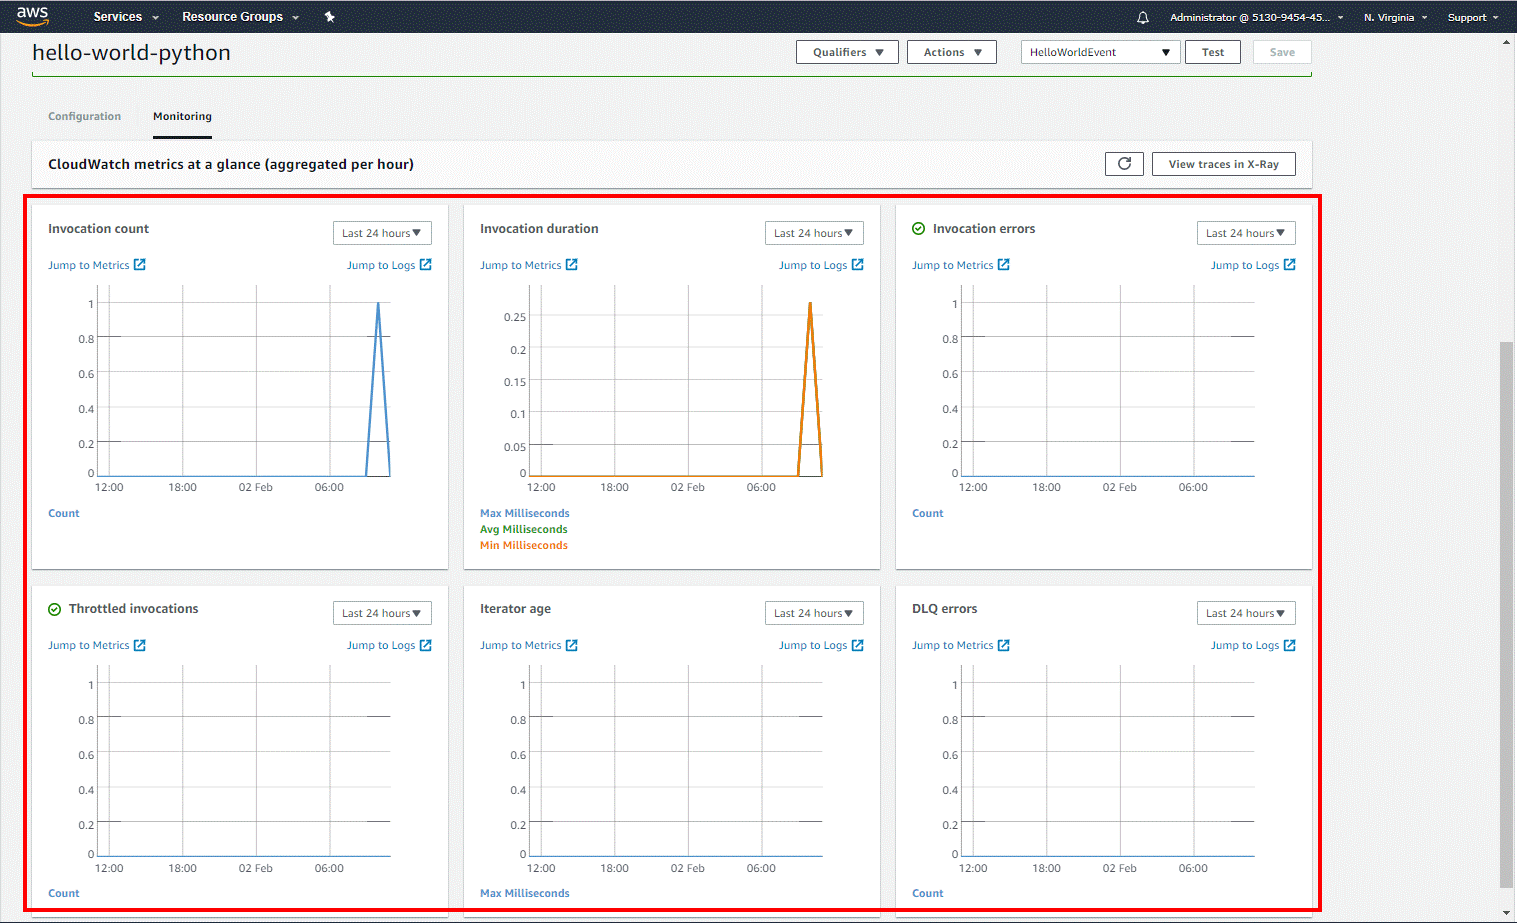This screenshot has width=1517, height=923.
Task: Toggle Count legend under Invocation count chart
Action: pos(64,513)
